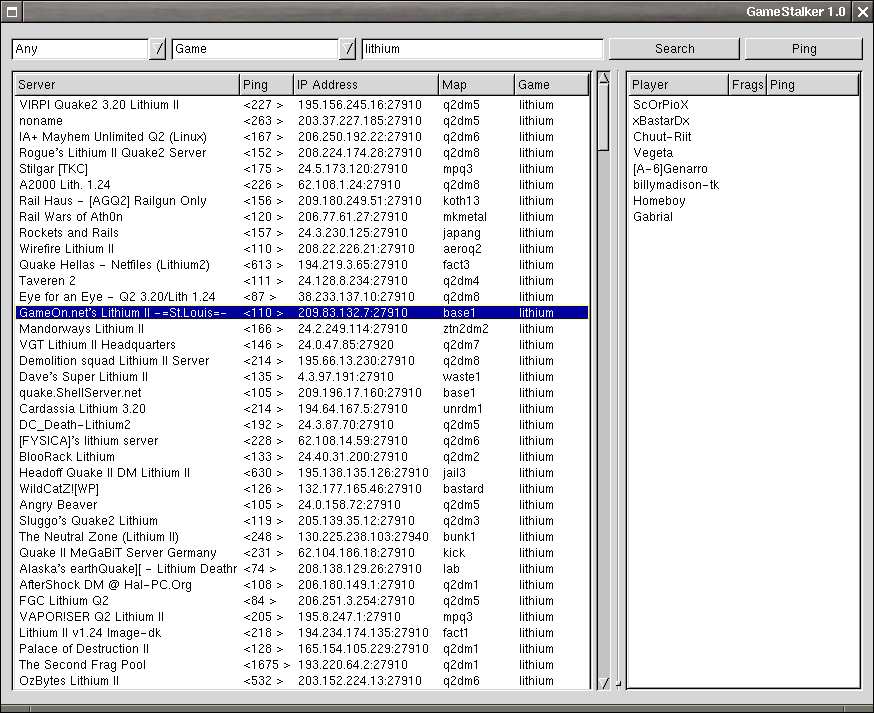Sort the server list by Server column
Viewport: 874px width, 713px height.
click(x=126, y=85)
